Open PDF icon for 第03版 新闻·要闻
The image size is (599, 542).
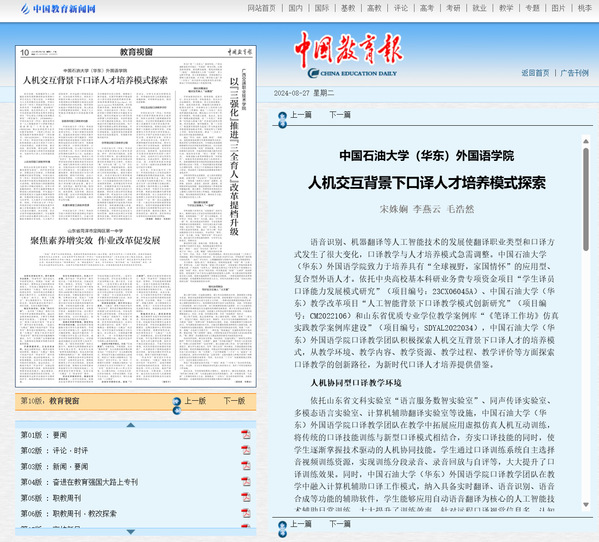pyautogui.click(x=246, y=466)
